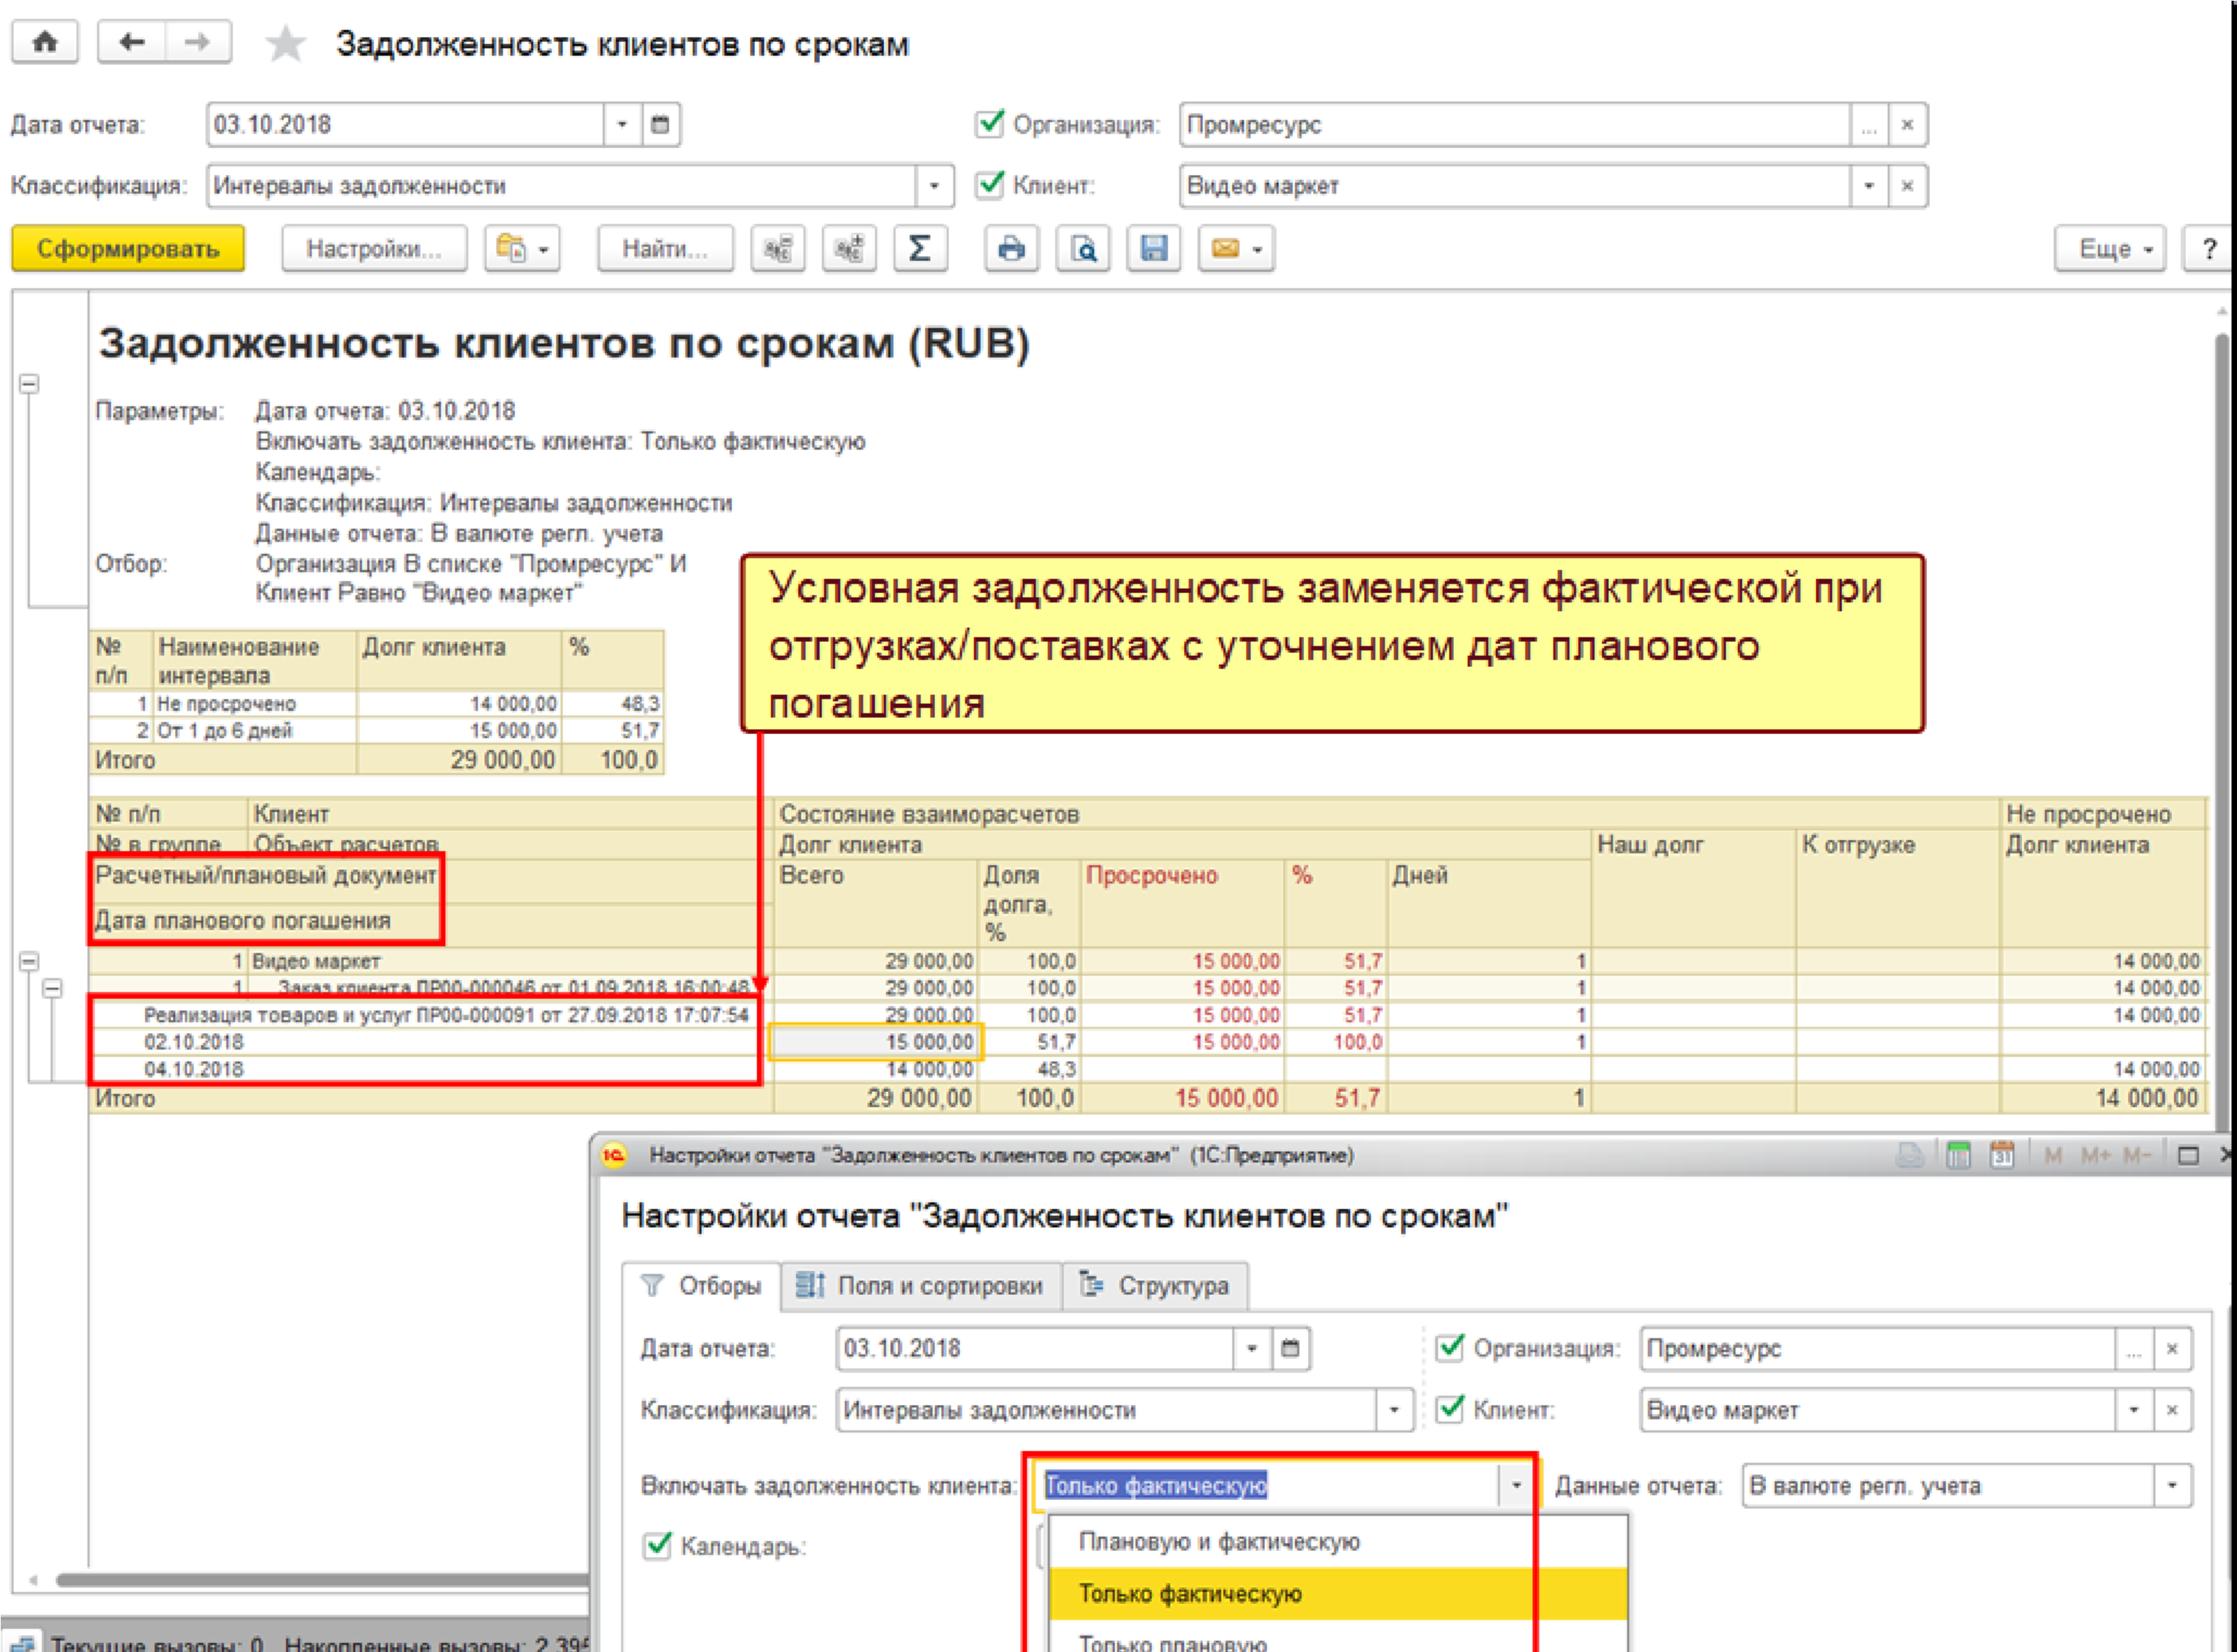Click the Home icon button
Viewport: 2237px width, 1652px height.
[45, 43]
